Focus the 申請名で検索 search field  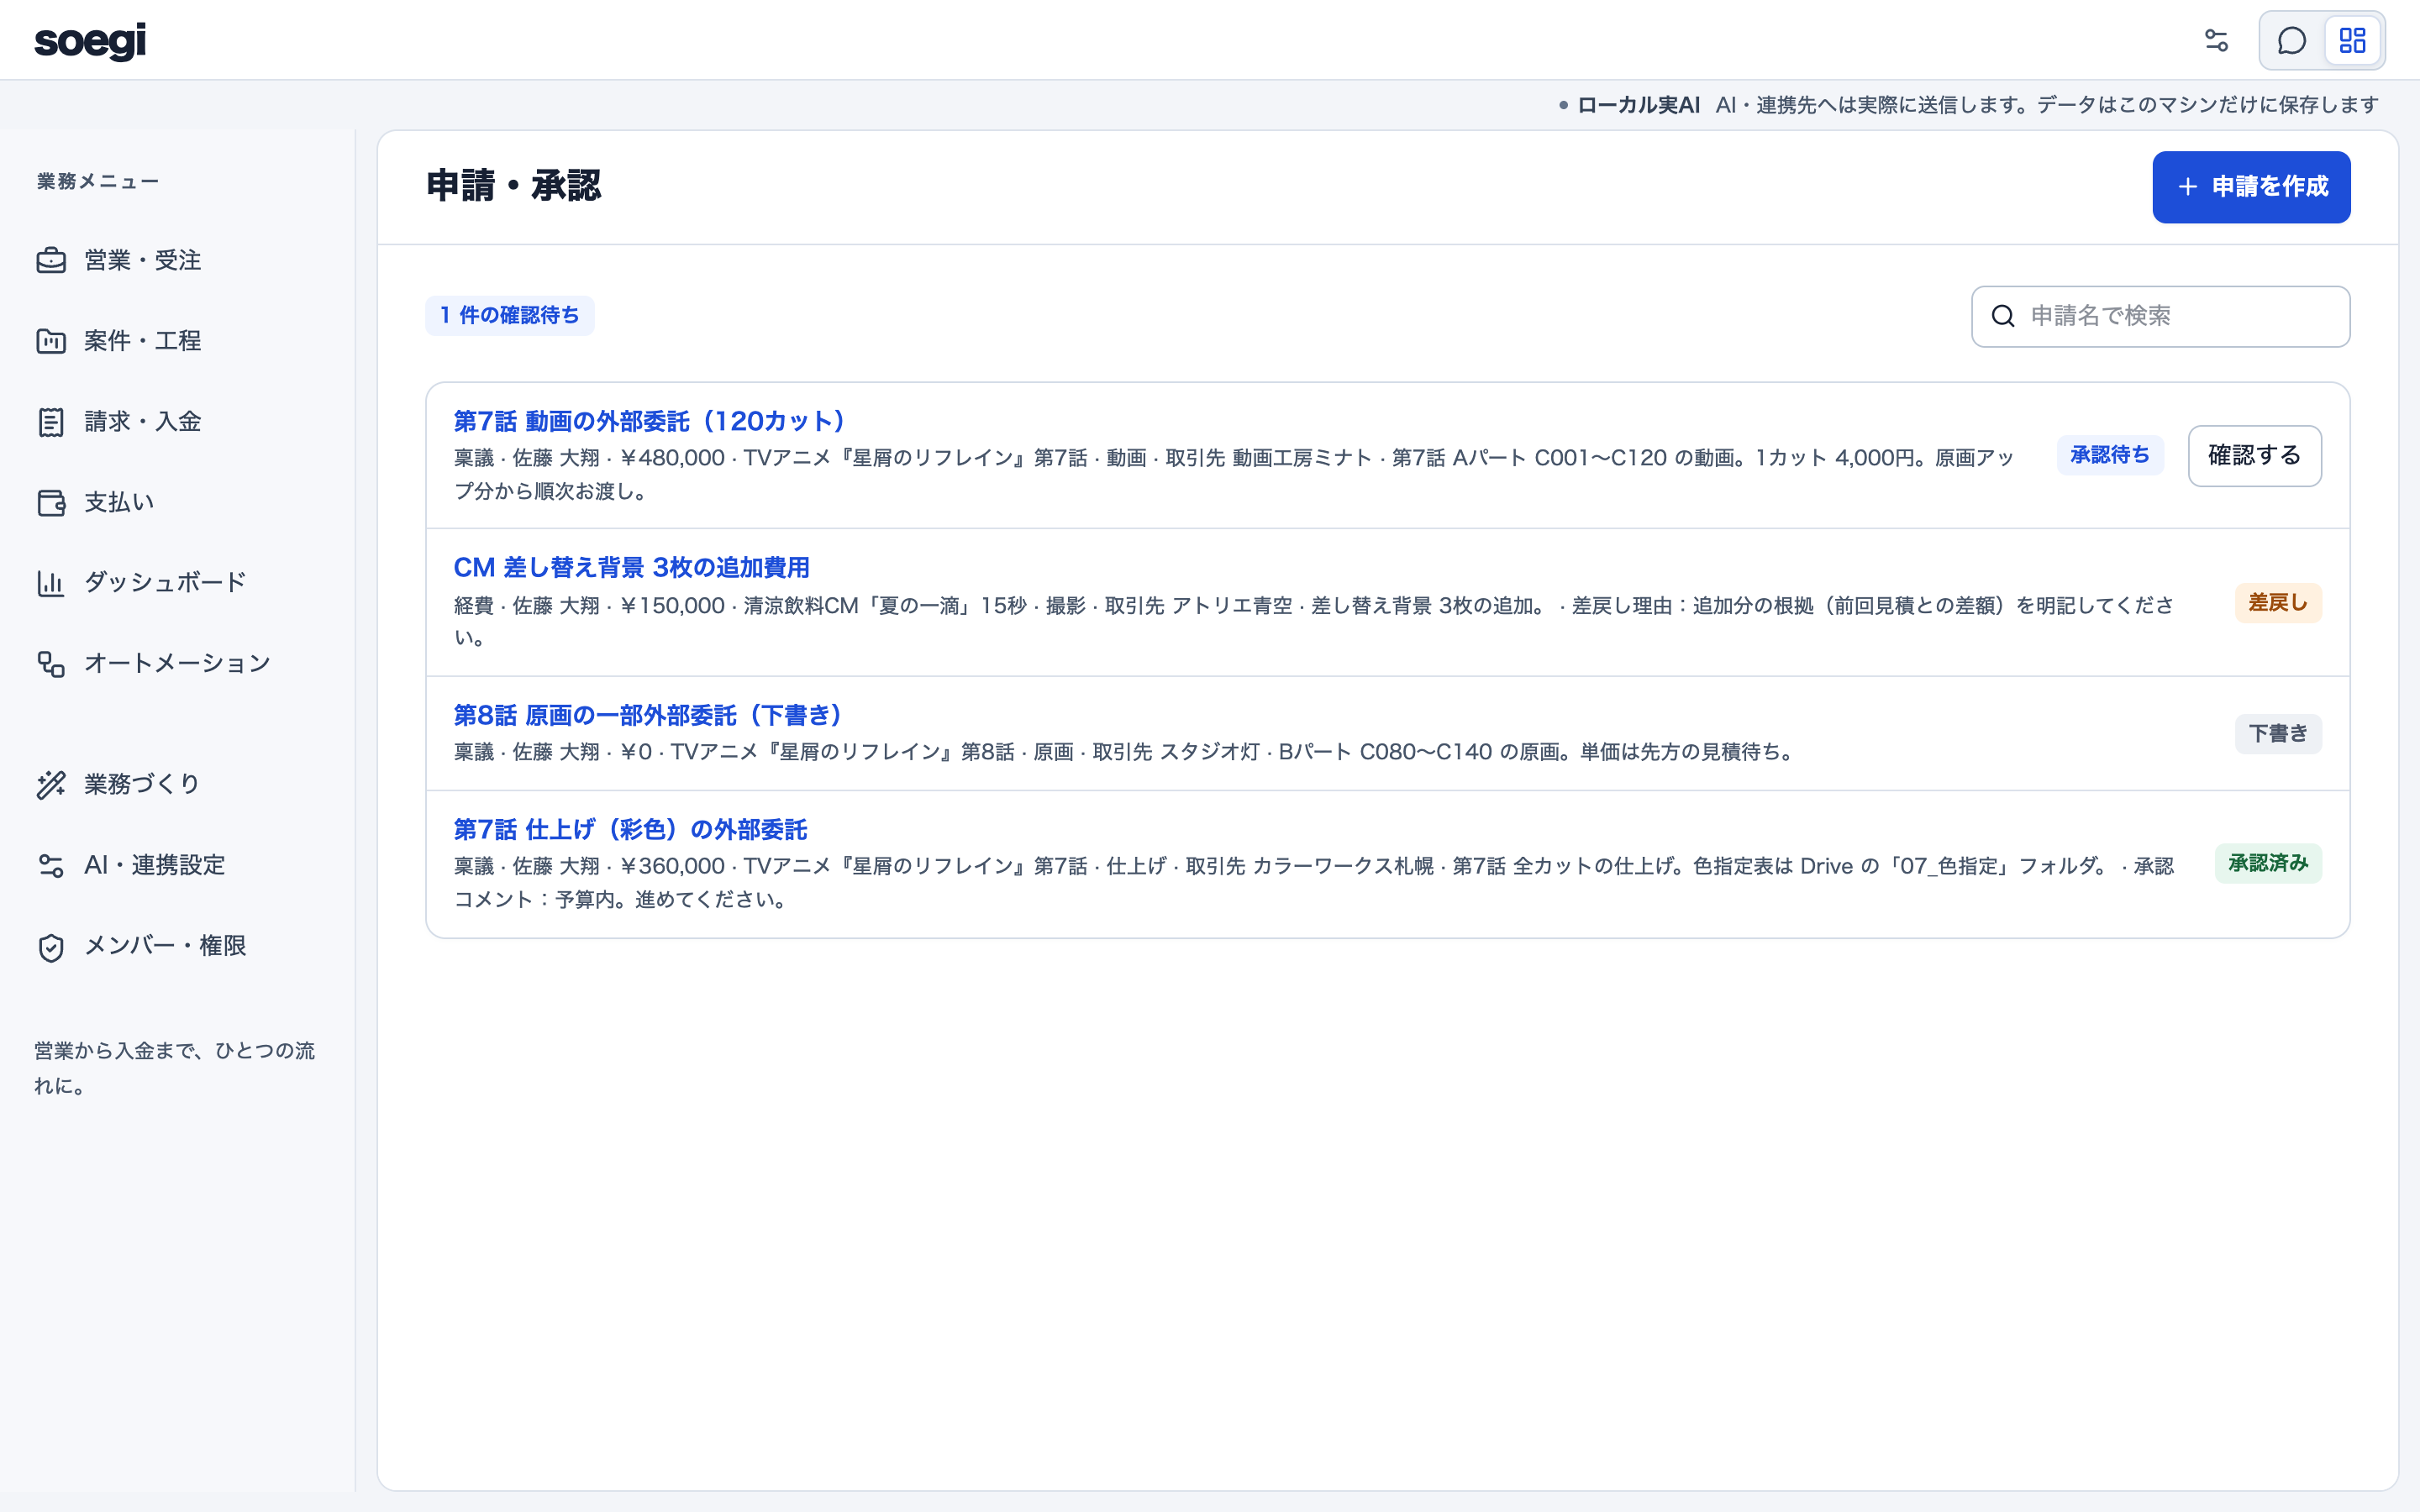coord(2160,316)
